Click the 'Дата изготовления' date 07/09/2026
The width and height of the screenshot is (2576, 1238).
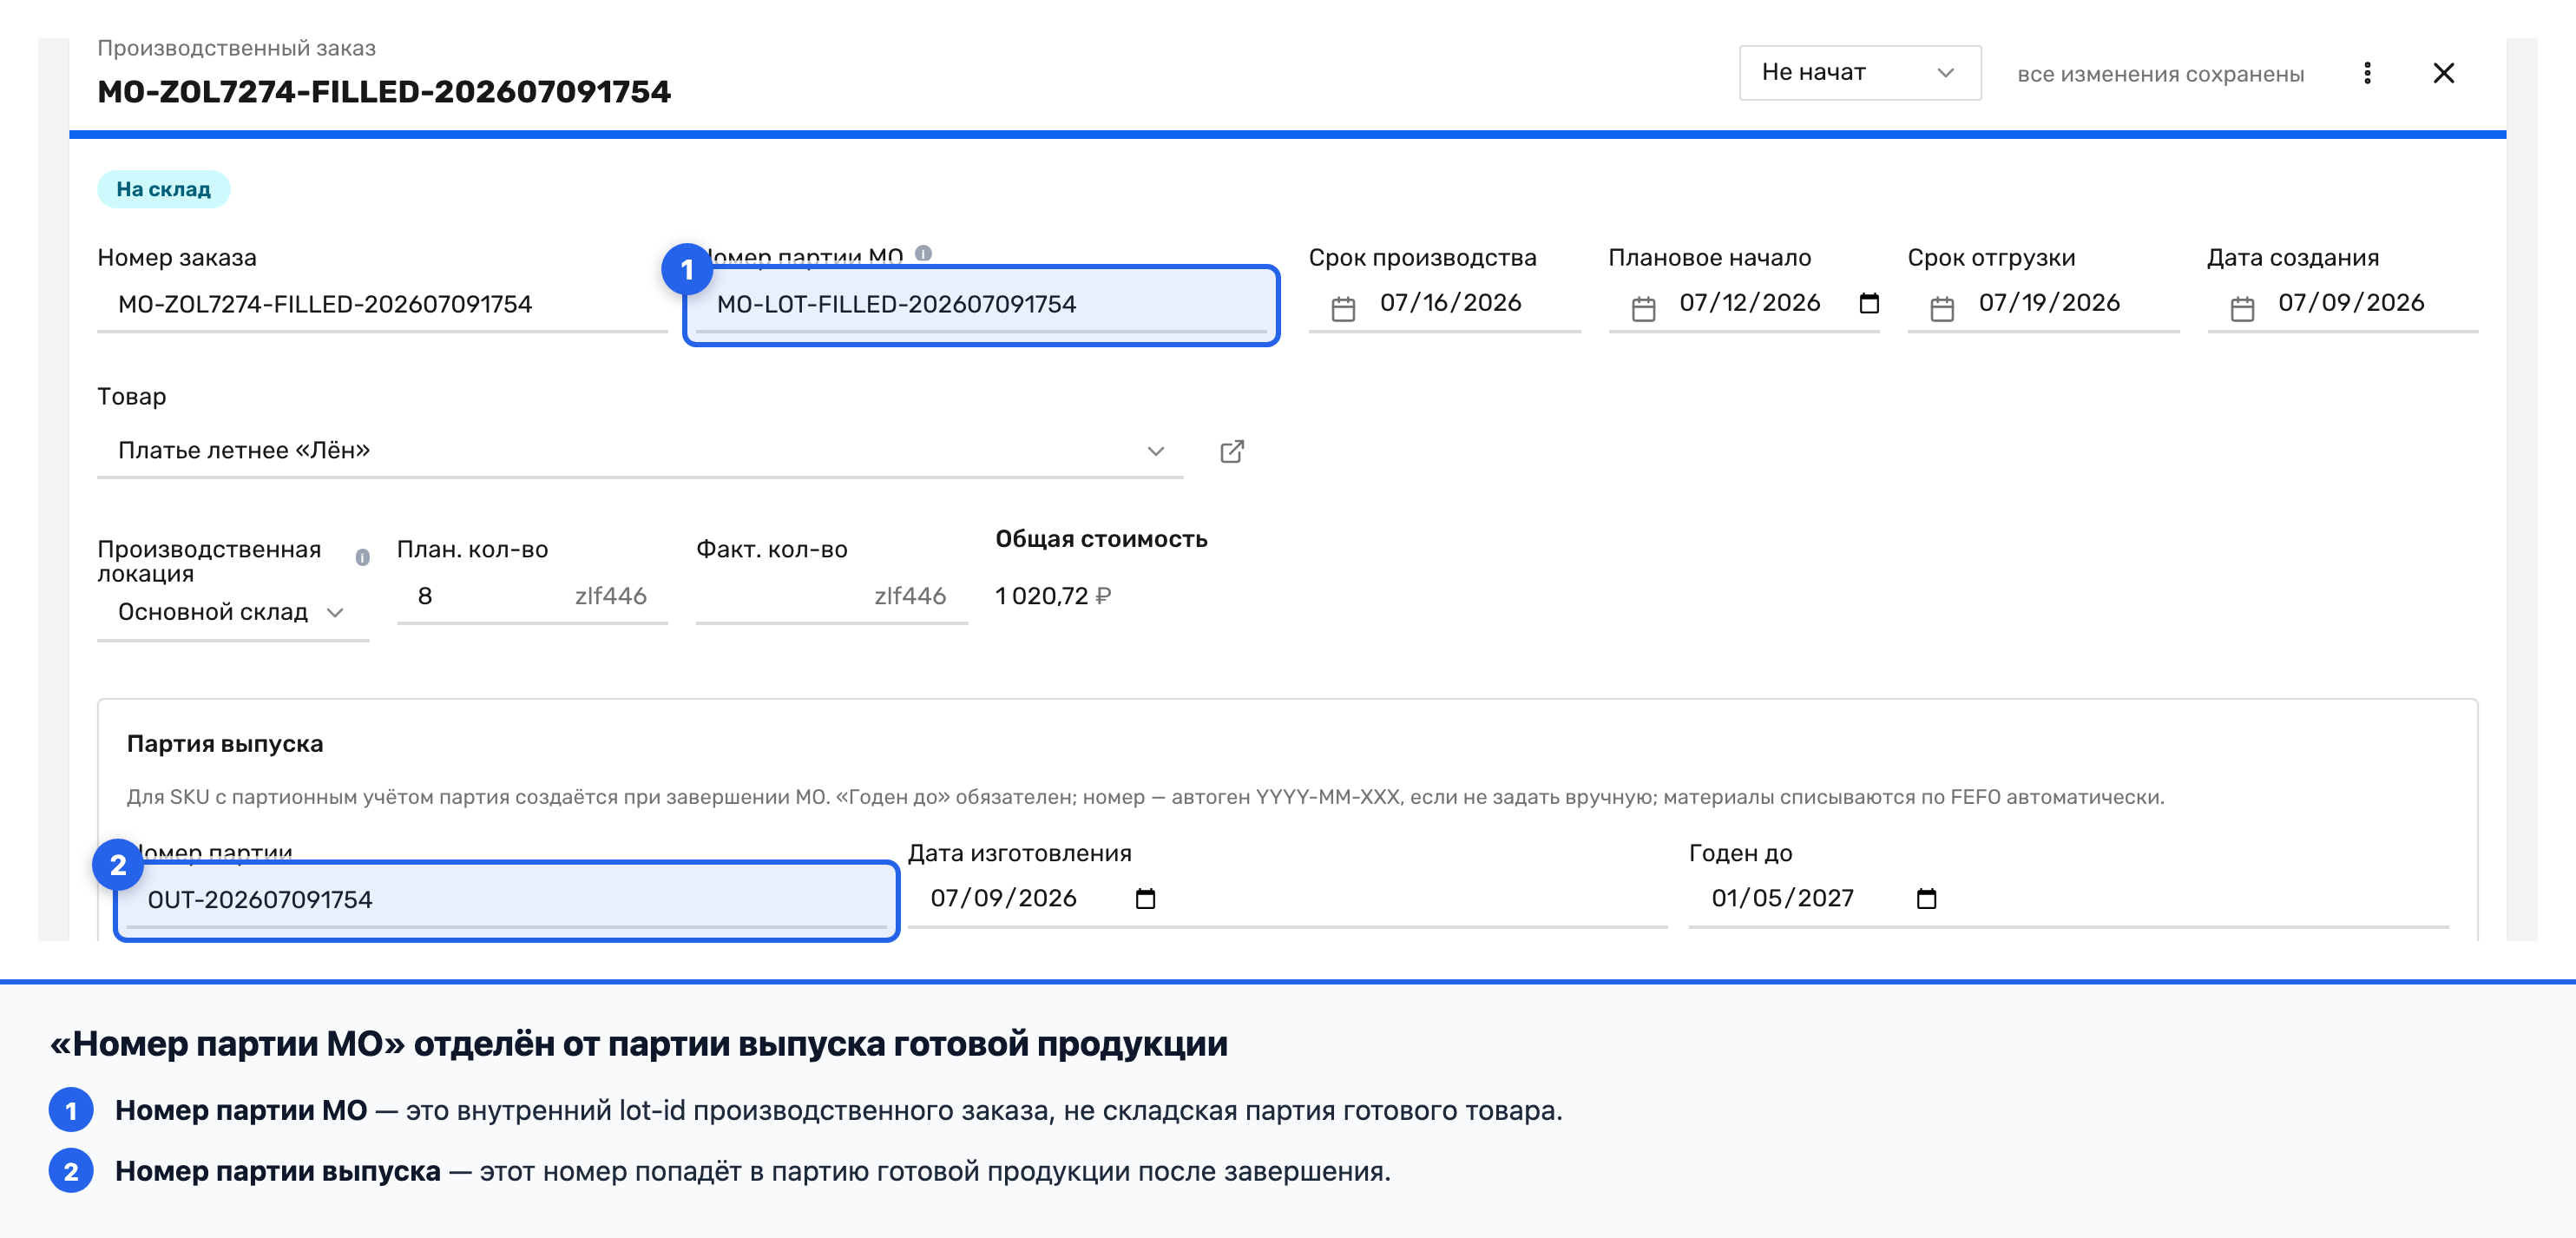(x=1003, y=899)
